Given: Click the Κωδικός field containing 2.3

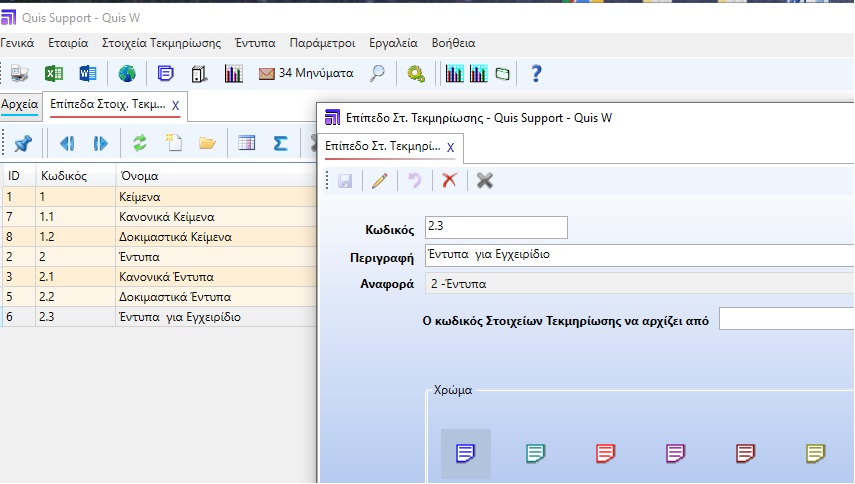Looking at the screenshot, I should click(496, 227).
